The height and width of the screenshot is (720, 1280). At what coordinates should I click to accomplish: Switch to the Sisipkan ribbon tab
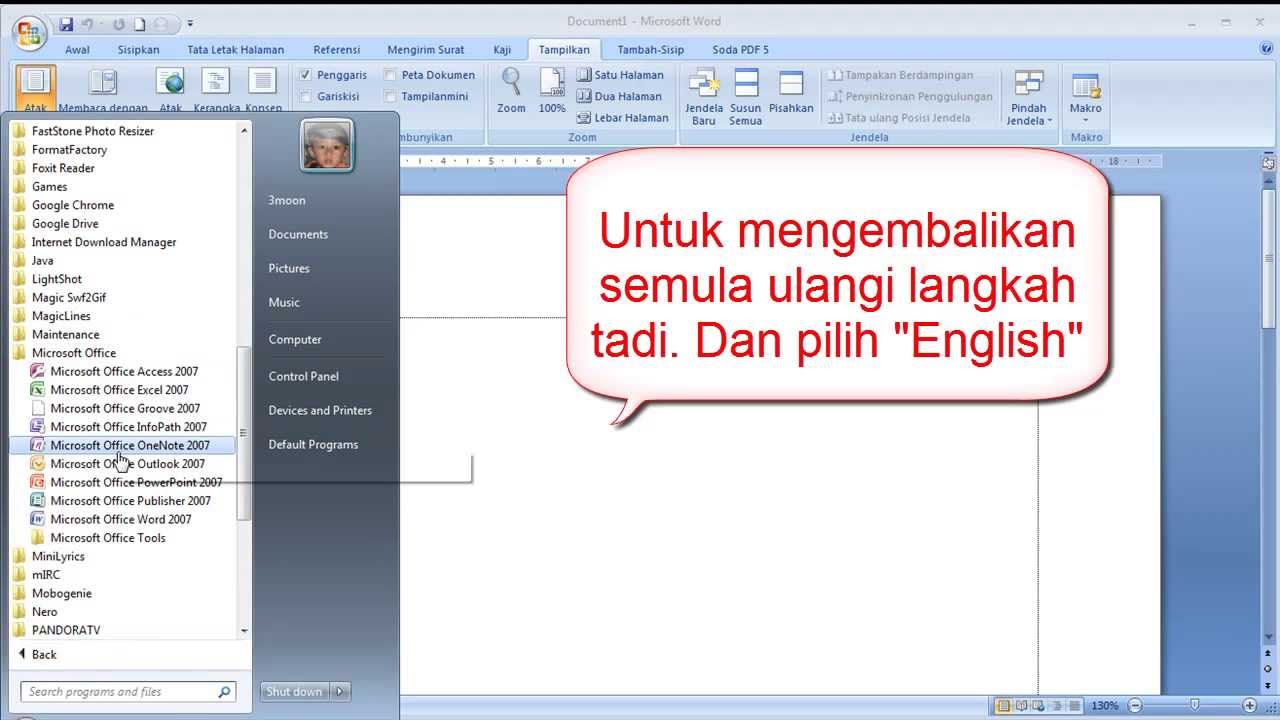pos(138,49)
